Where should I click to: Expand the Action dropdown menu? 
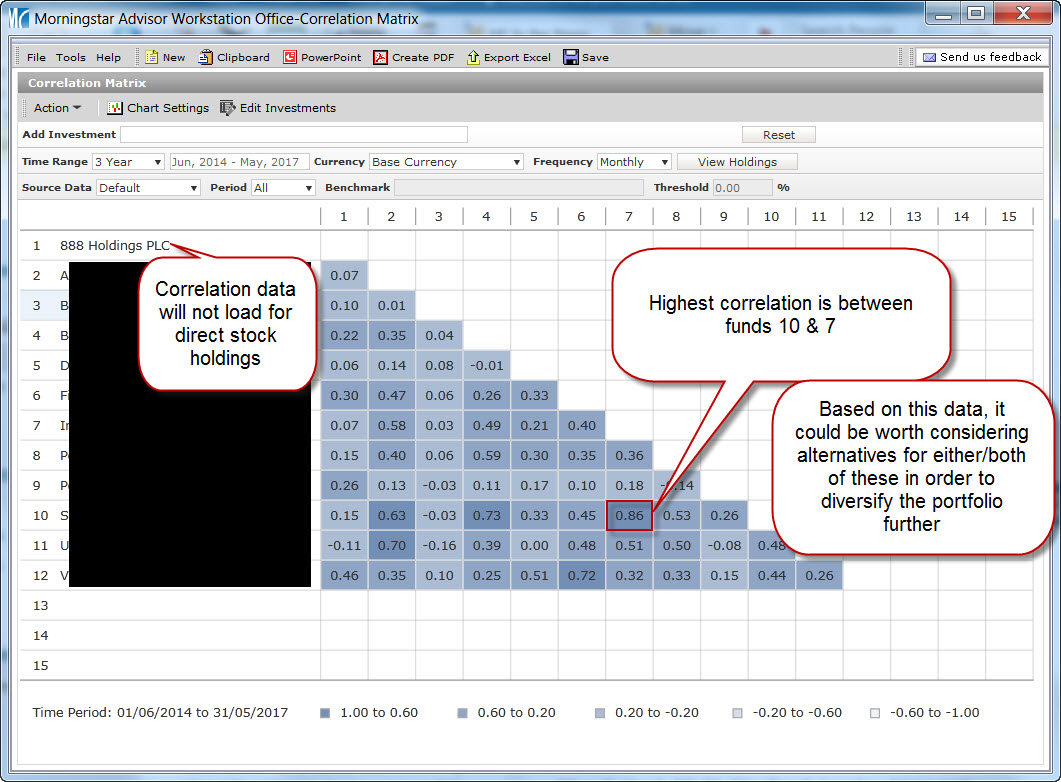[57, 108]
